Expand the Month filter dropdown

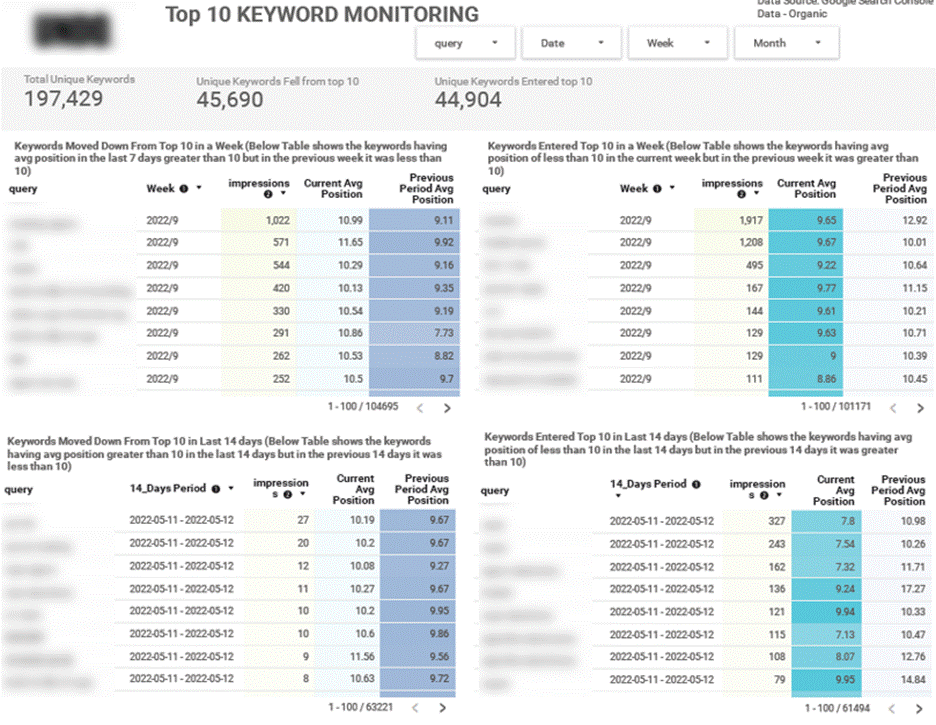click(x=786, y=43)
